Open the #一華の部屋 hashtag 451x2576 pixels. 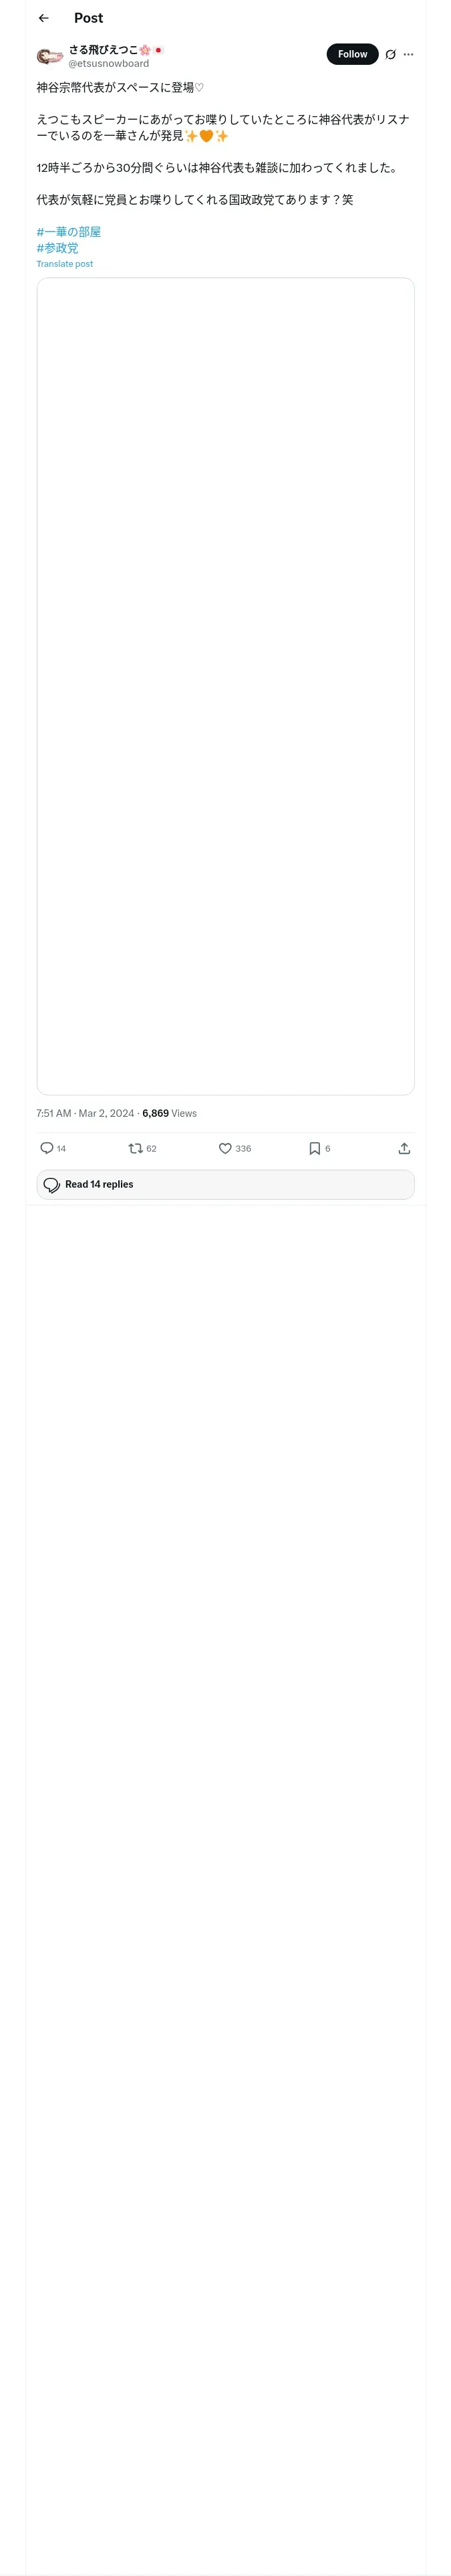[69, 232]
